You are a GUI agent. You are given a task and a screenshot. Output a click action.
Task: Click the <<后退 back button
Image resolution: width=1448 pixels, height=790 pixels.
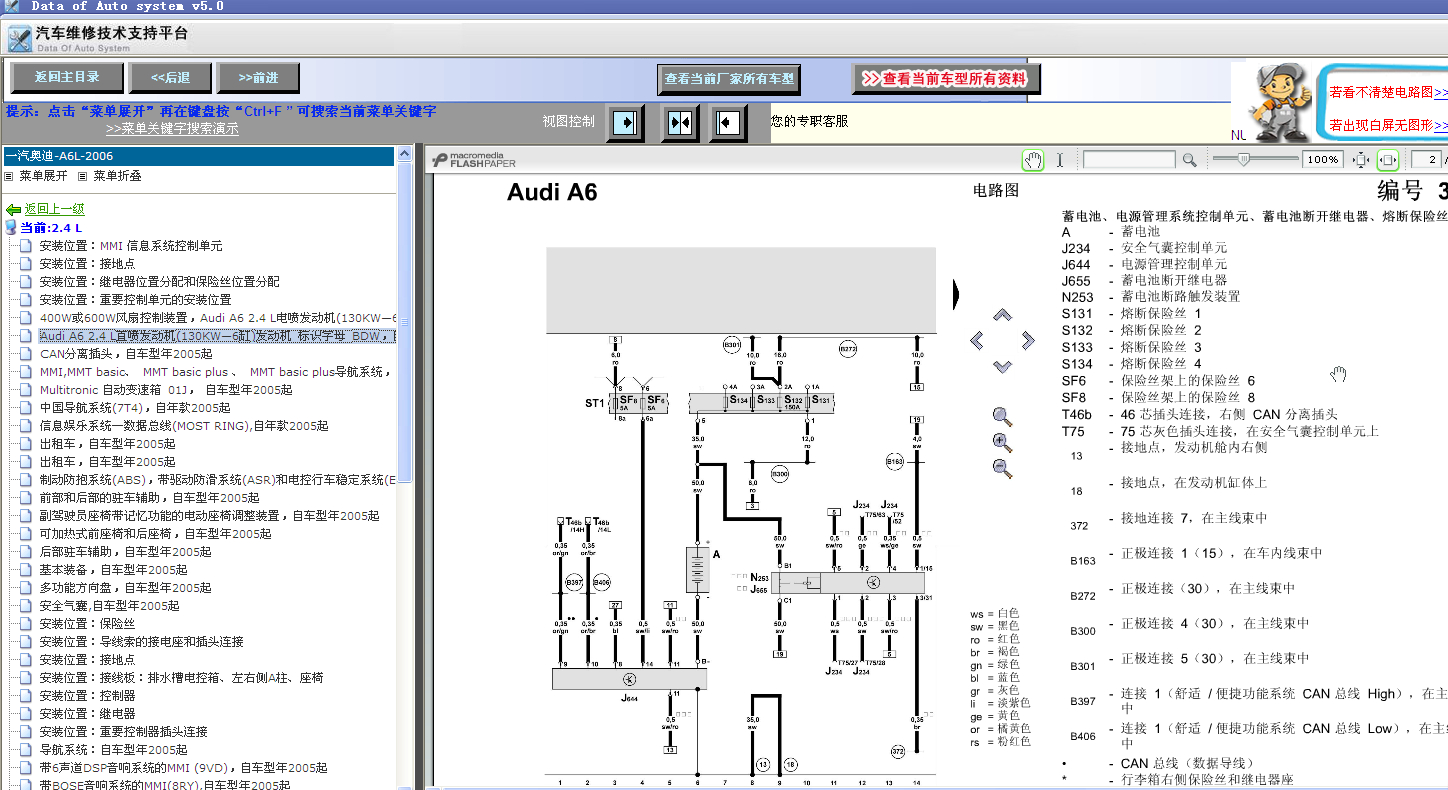click(x=171, y=77)
